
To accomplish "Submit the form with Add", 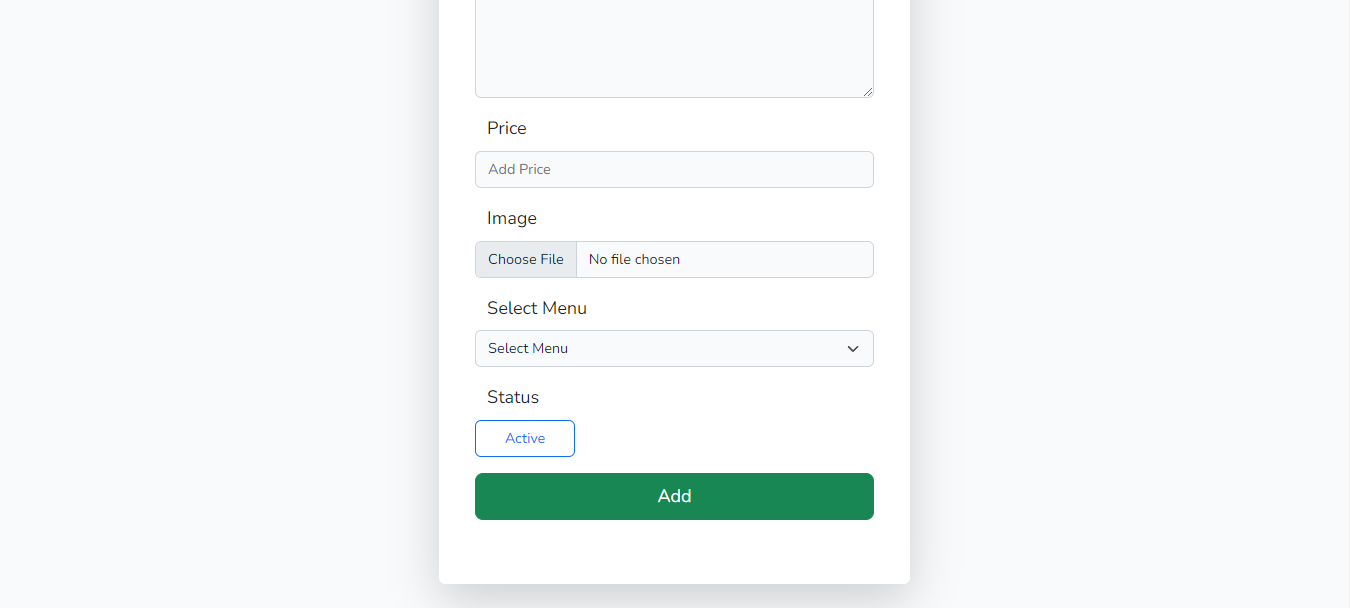I will click(x=674, y=496).
